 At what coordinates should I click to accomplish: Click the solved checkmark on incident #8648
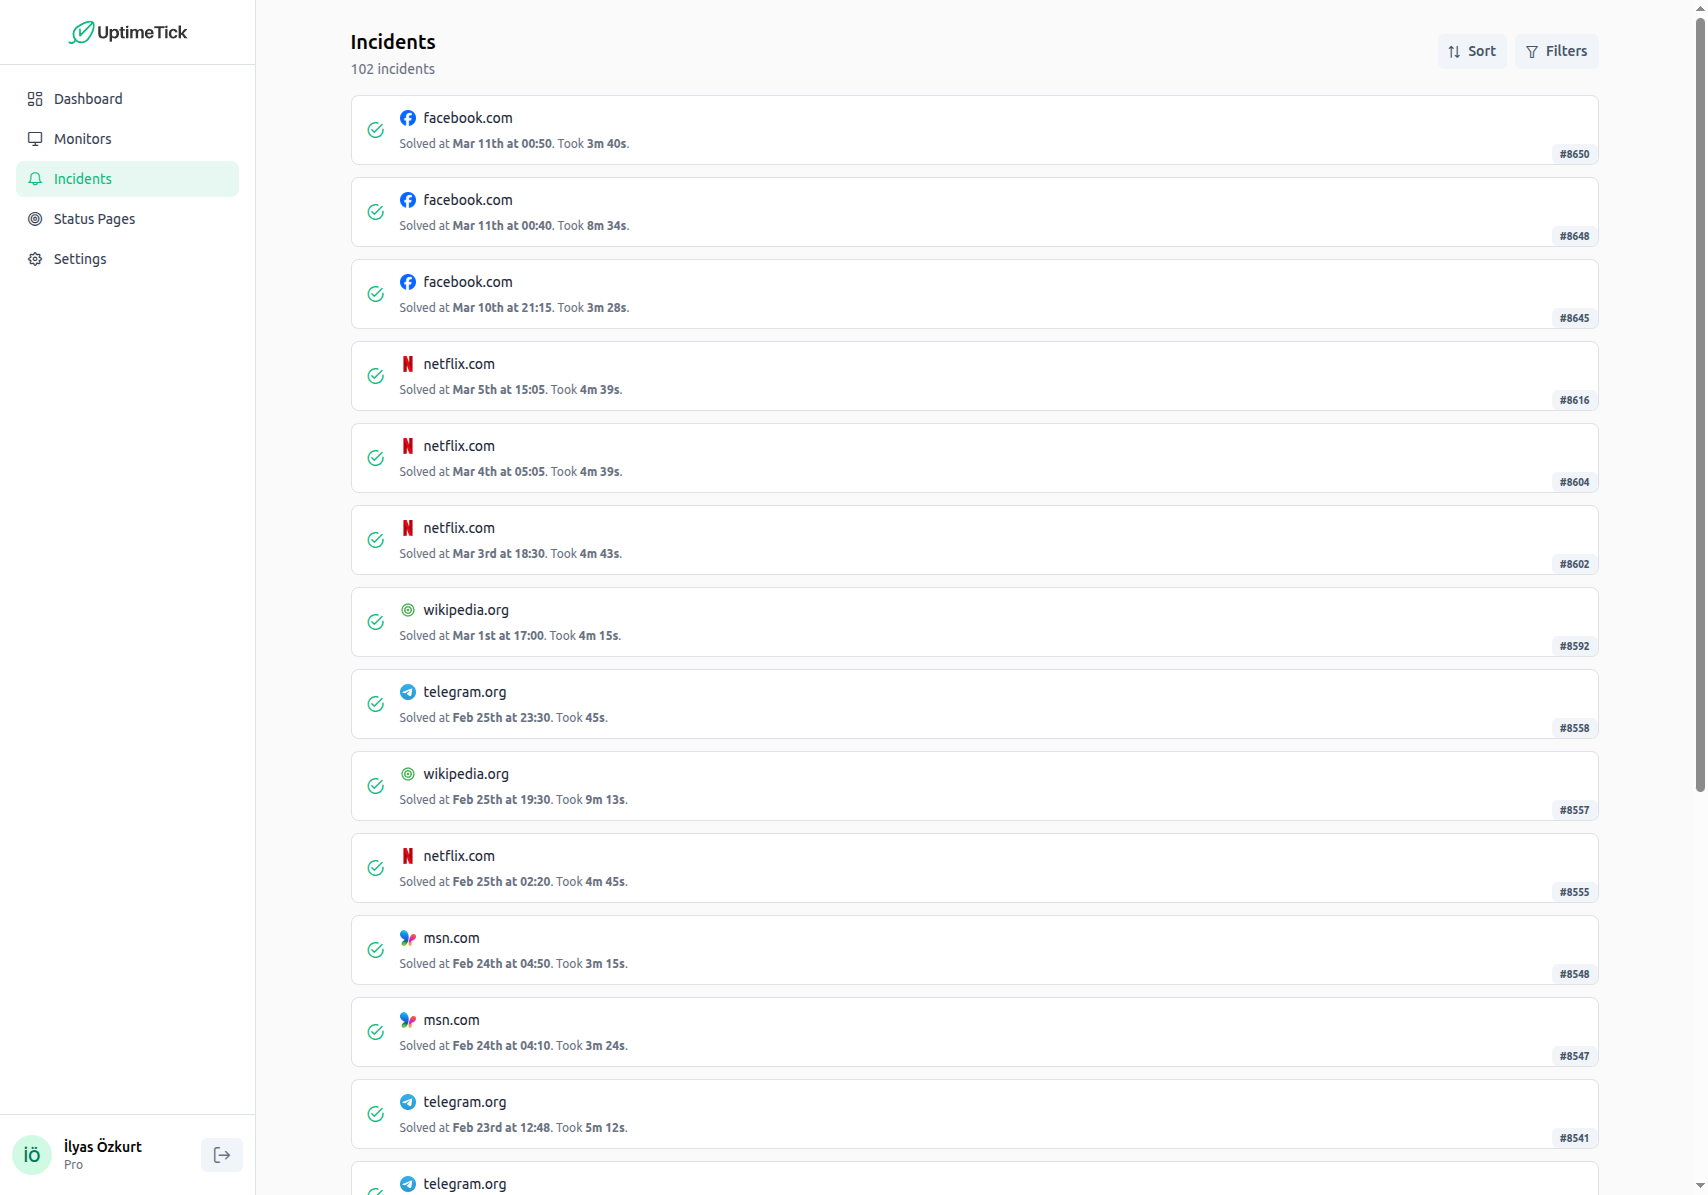tap(376, 212)
